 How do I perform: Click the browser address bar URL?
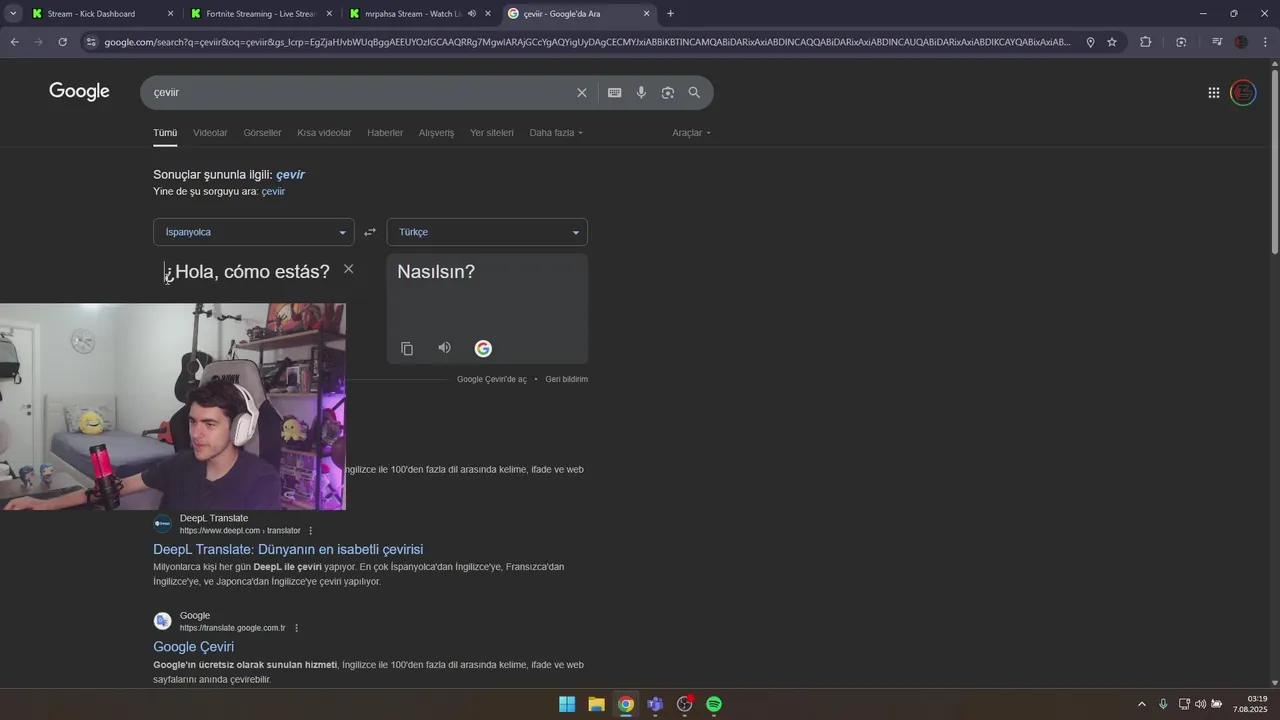[x=586, y=42]
